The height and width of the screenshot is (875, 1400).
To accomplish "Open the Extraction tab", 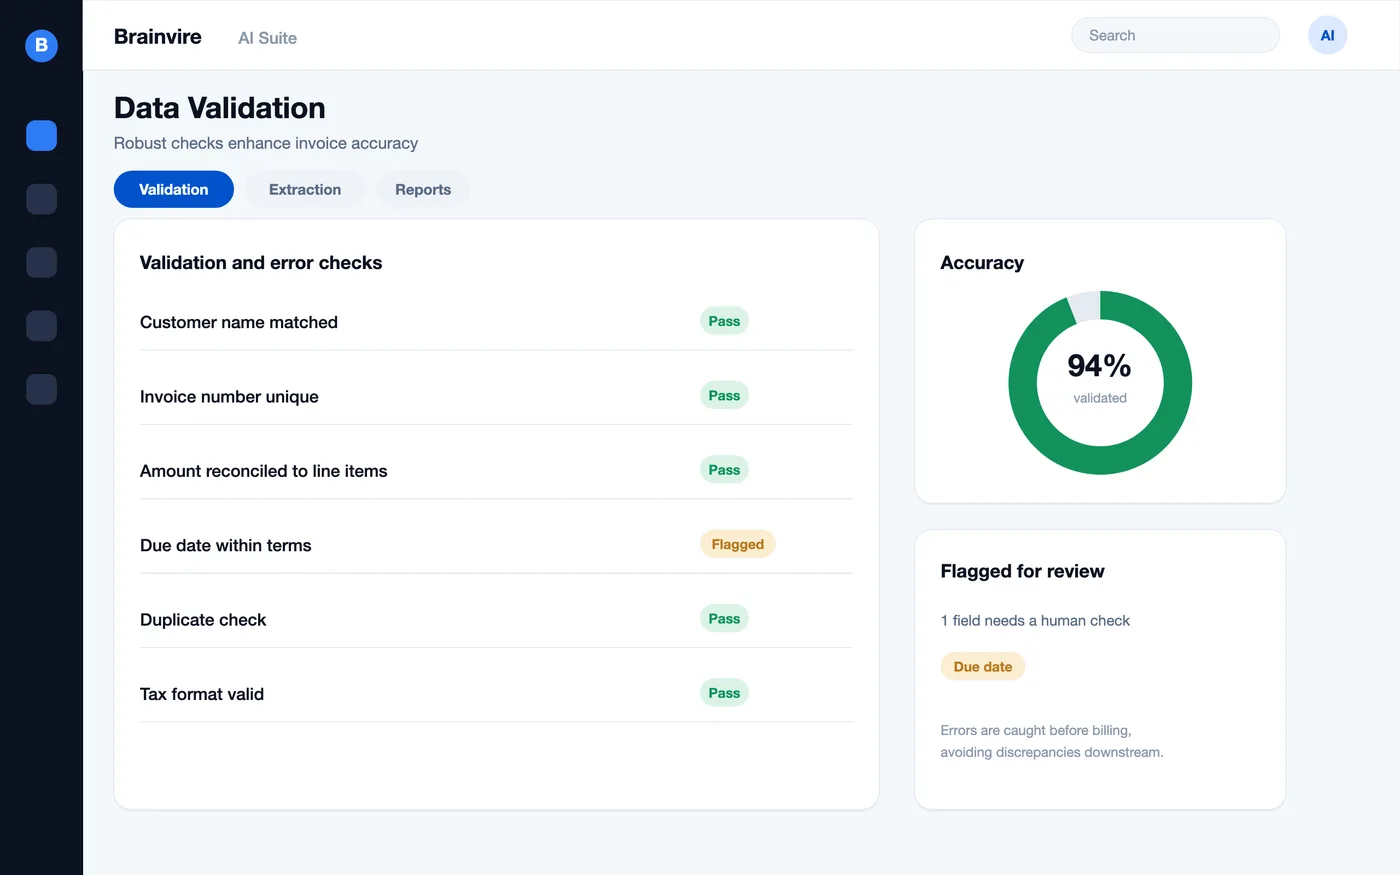I will pyautogui.click(x=305, y=190).
